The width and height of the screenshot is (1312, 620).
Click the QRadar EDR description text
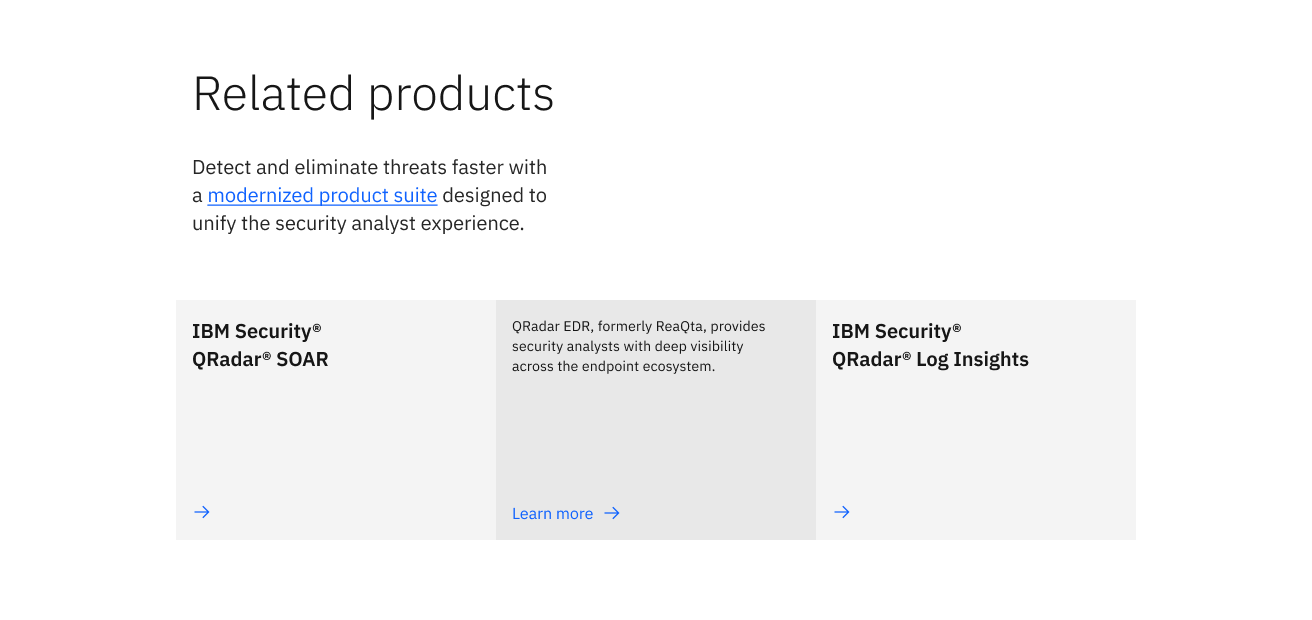tap(639, 346)
